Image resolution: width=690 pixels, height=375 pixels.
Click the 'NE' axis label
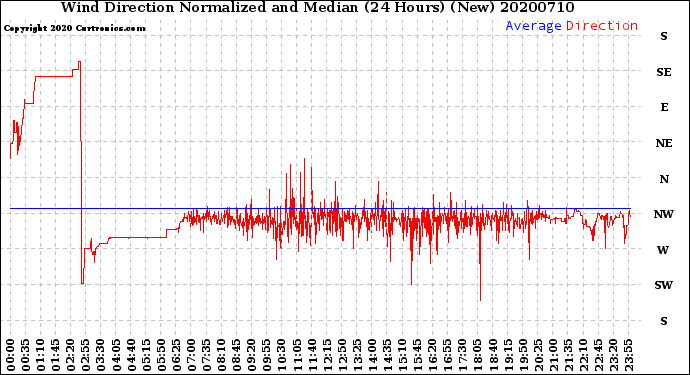(664, 143)
